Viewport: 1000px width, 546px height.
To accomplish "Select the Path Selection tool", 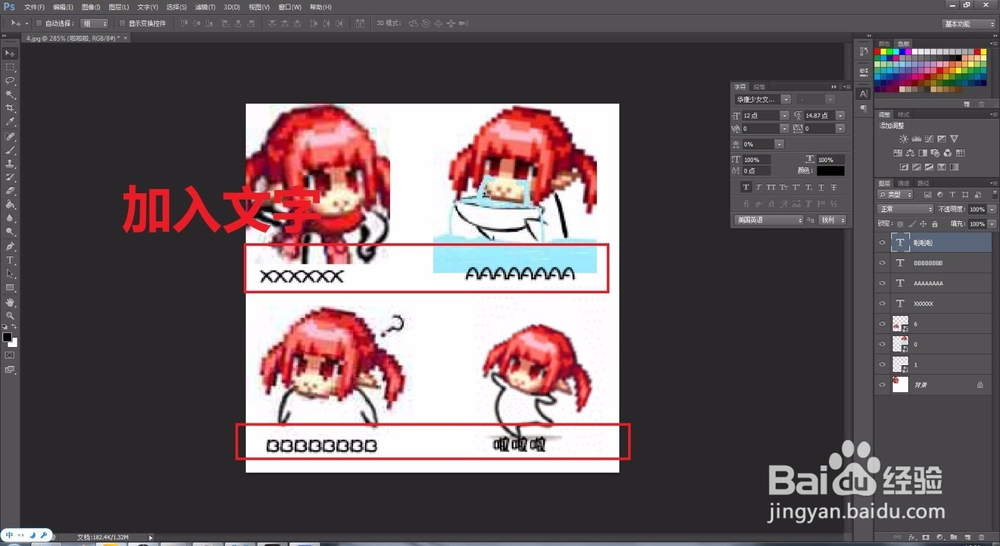I will [x=10, y=274].
